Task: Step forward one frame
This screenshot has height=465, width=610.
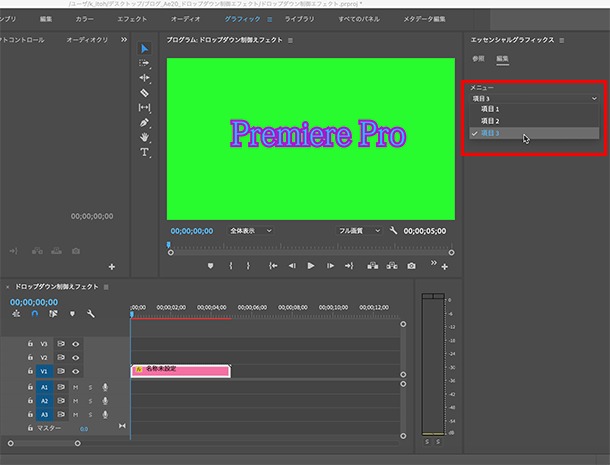Action: [330, 266]
